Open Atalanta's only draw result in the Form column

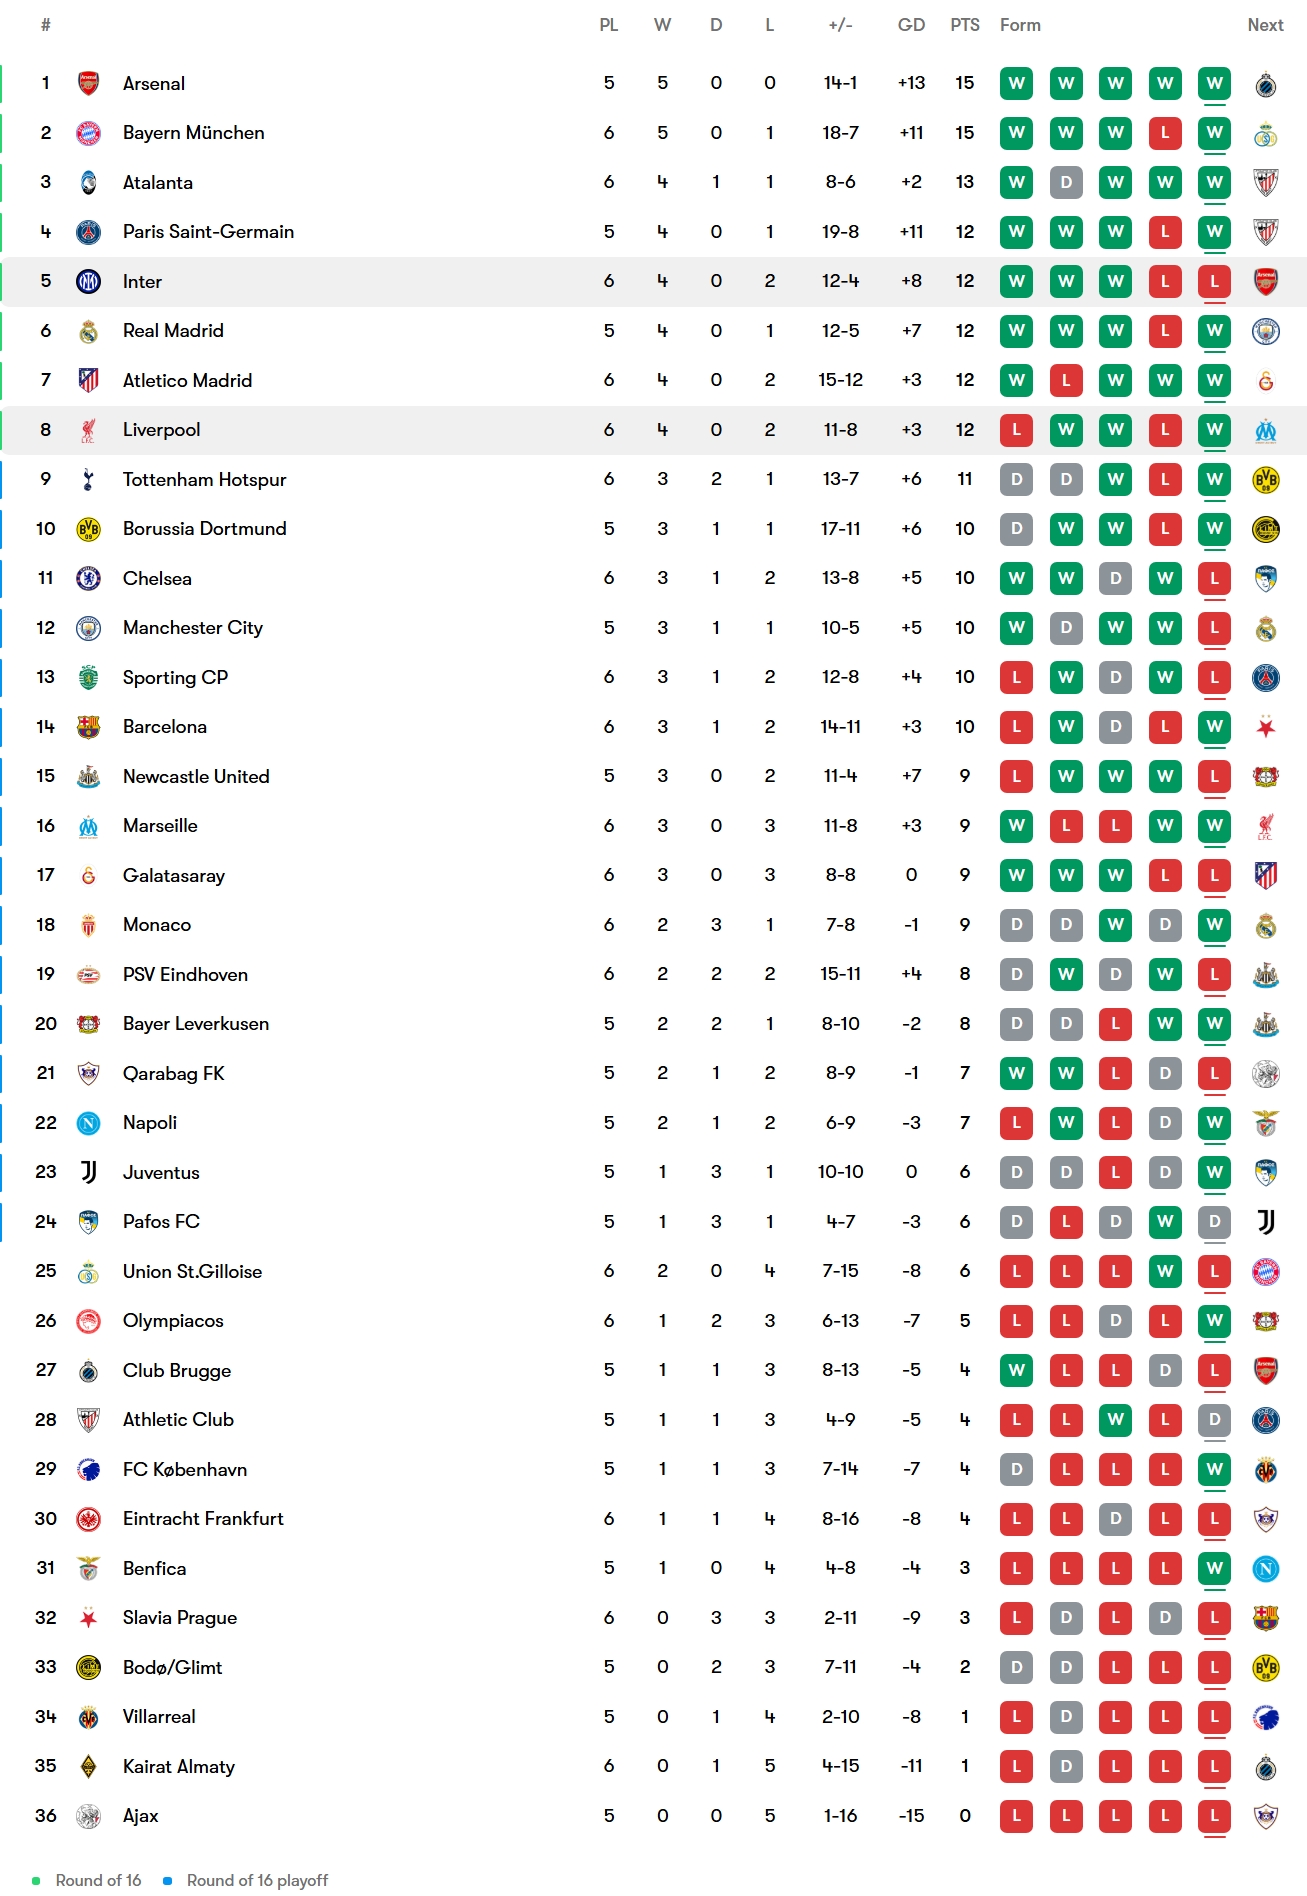coord(1066,182)
